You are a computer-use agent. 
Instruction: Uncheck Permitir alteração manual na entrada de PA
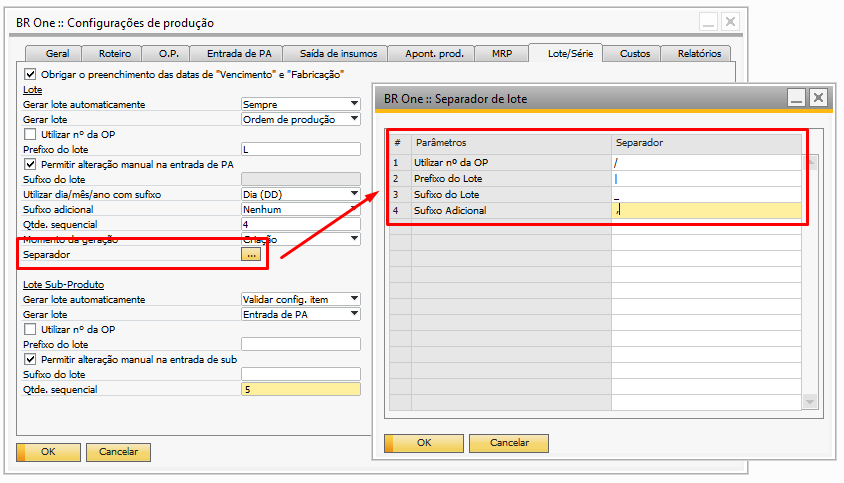coord(29,164)
